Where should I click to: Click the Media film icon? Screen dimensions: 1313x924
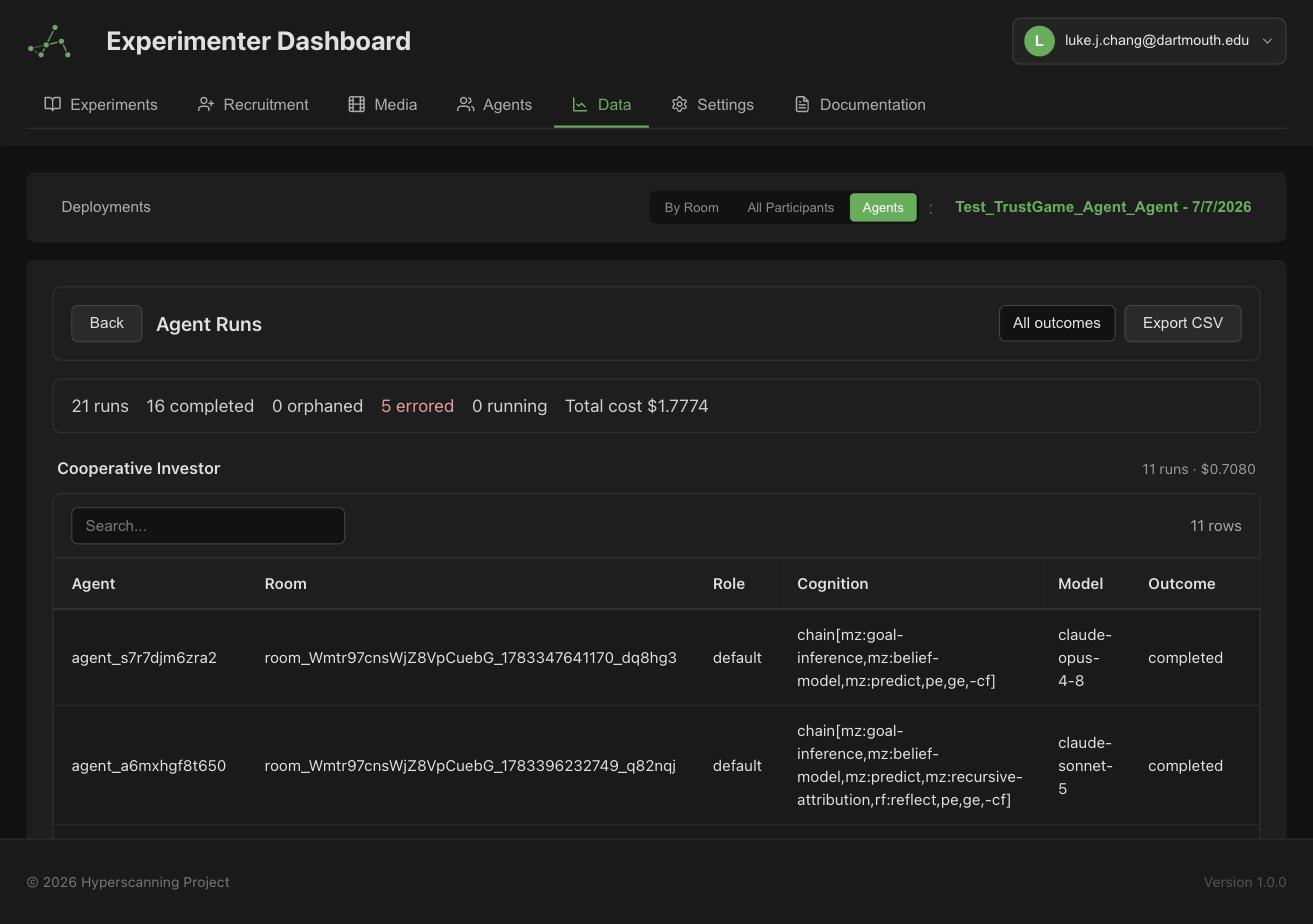pyautogui.click(x=356, y=104)
